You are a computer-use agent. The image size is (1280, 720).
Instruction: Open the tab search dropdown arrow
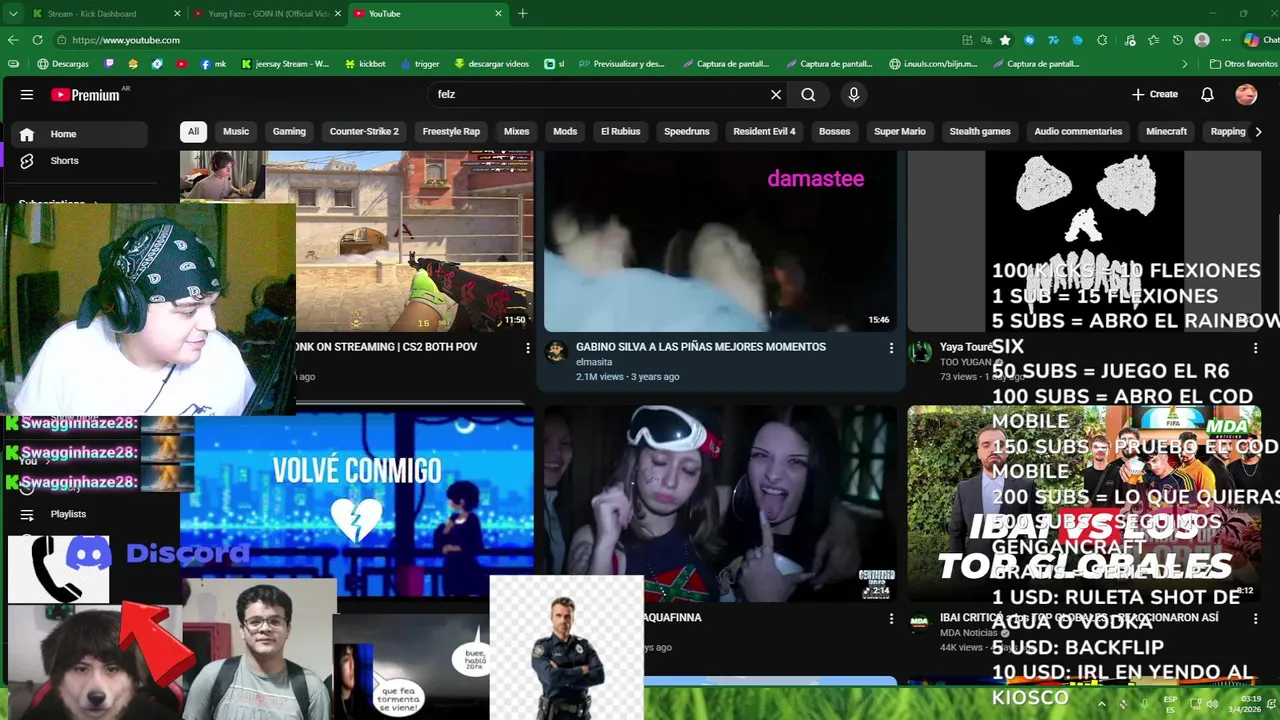[13, 14]
